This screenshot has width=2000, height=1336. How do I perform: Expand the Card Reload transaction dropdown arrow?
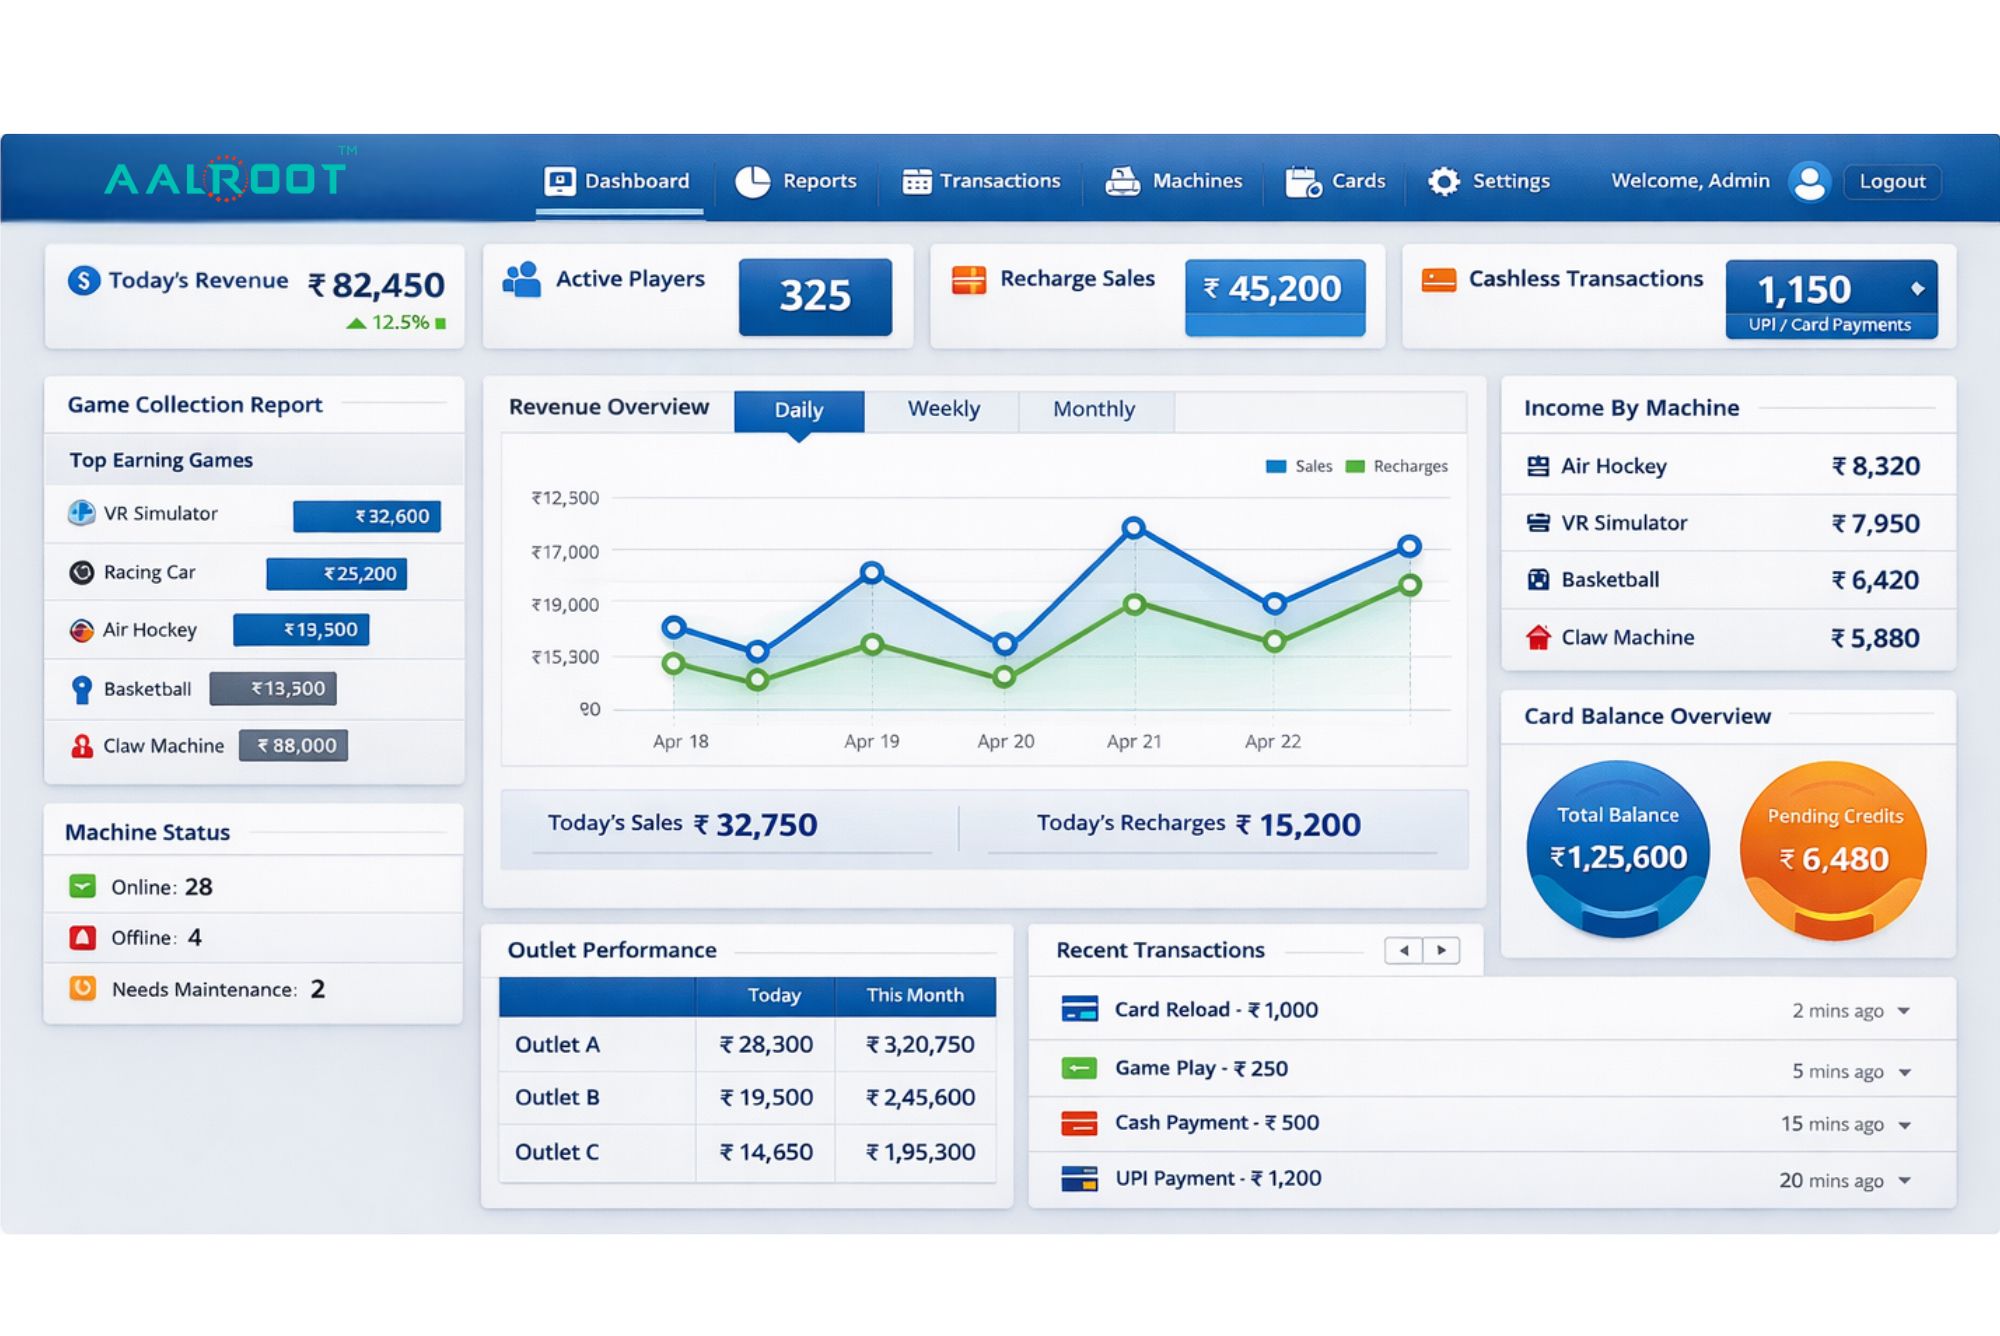click(1904, 1011)
